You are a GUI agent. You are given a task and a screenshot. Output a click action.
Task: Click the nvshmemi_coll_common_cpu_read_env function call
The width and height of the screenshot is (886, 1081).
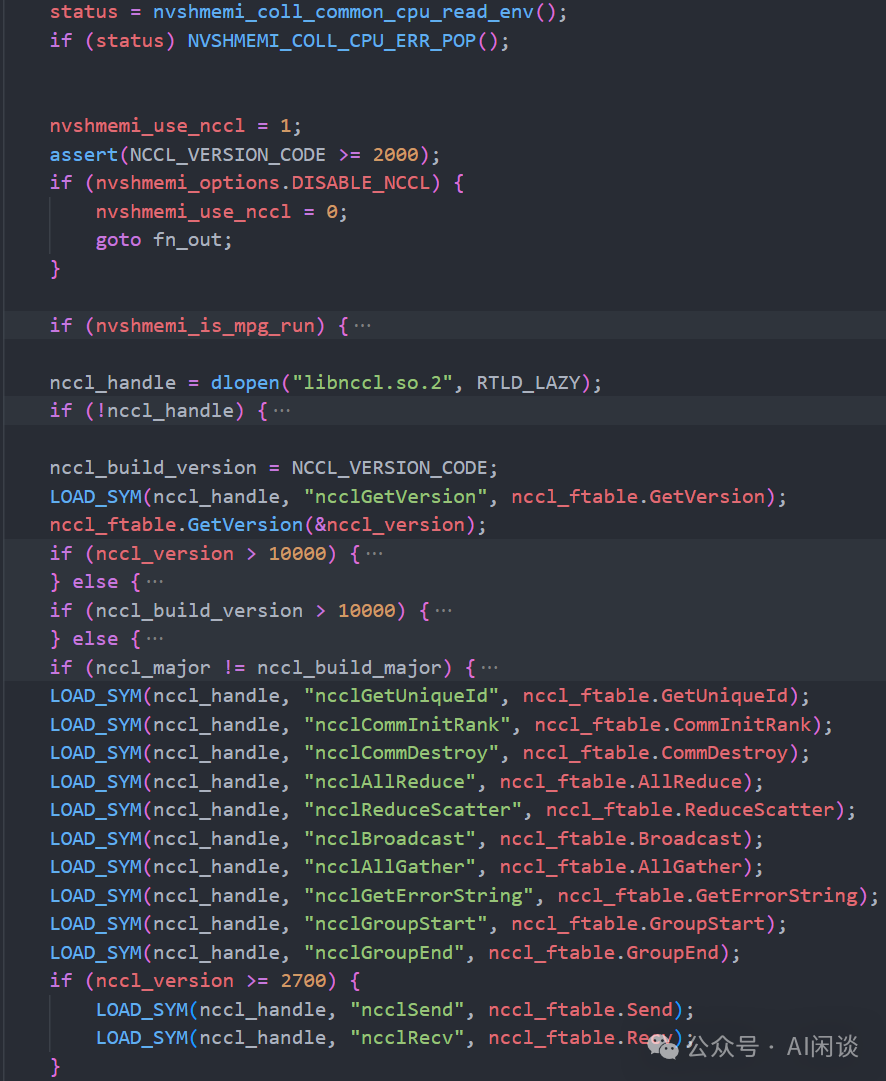click(x=343, y=12)
